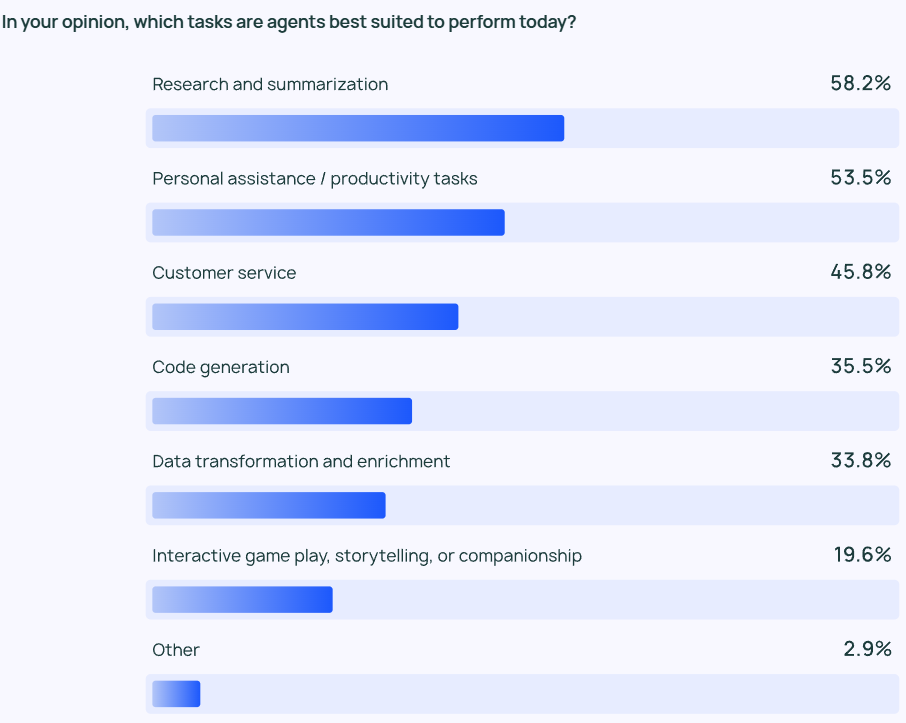This screenshot has height=723, width=906.
Task: Click the 45.8% percentage value
Action: click(861, 272)
